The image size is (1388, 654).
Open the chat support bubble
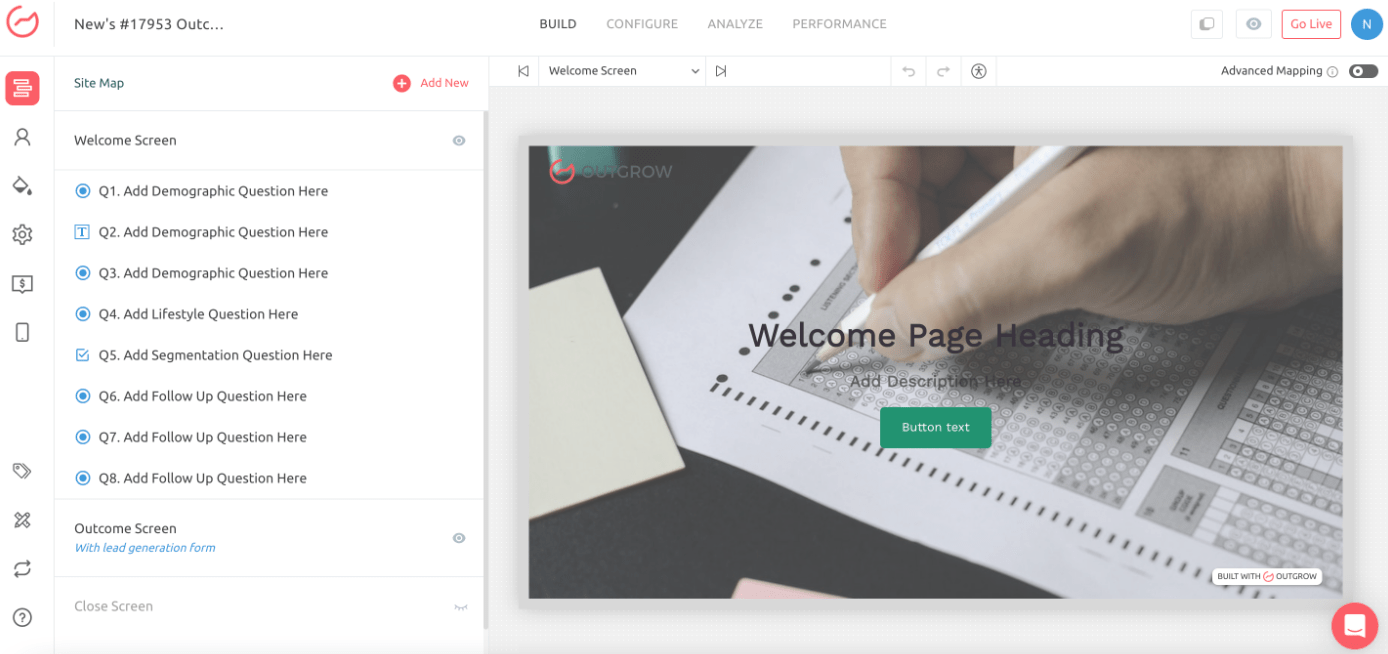1354,625
